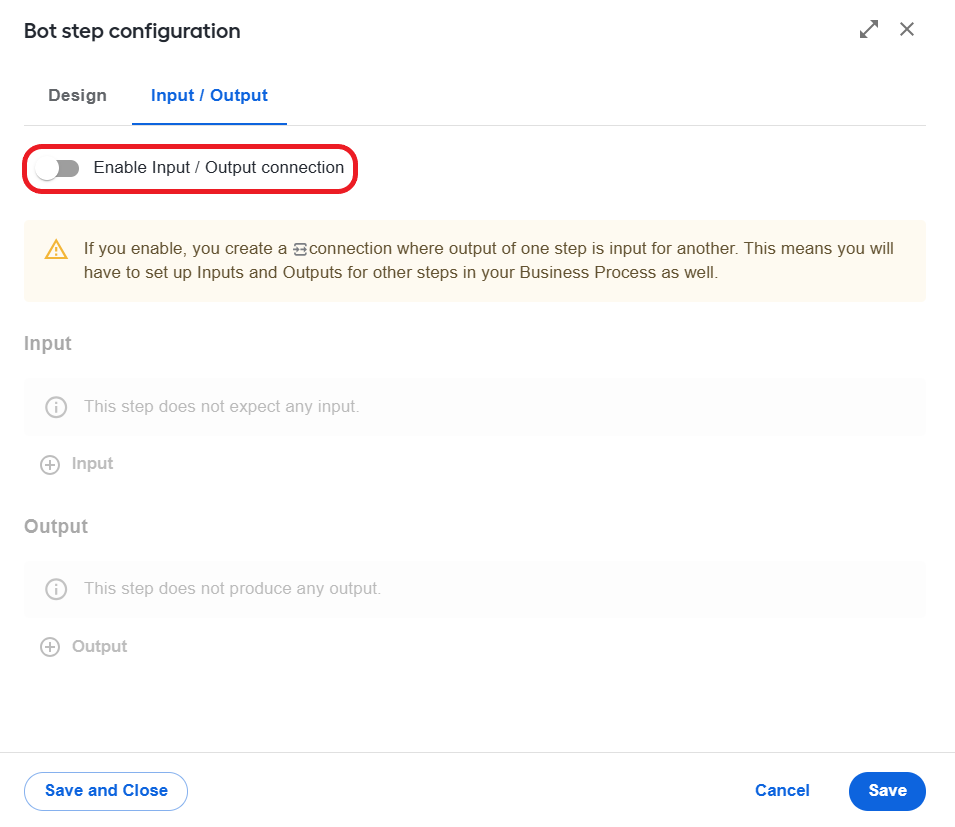Cancel the bot step configuration
The width and height of the screenshot is (955, 827).
pos(782,790)
